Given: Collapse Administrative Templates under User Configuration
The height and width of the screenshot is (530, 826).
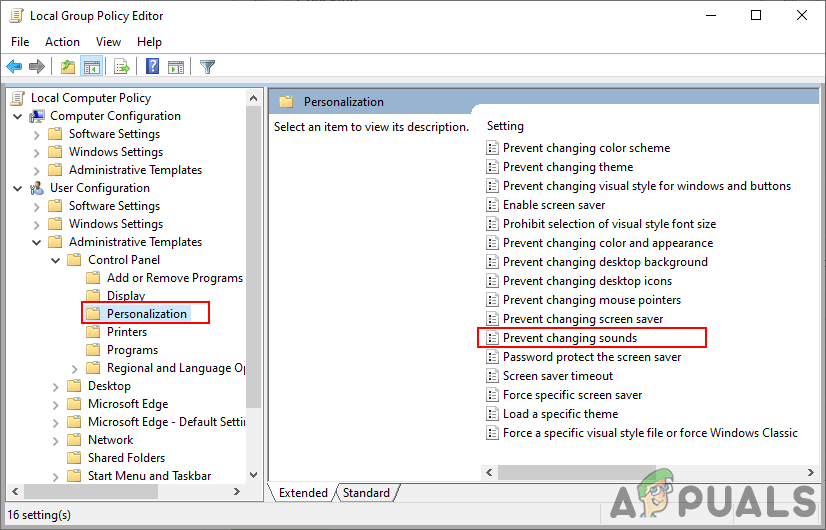Looking at the screenshot, I should pos(37,243).
